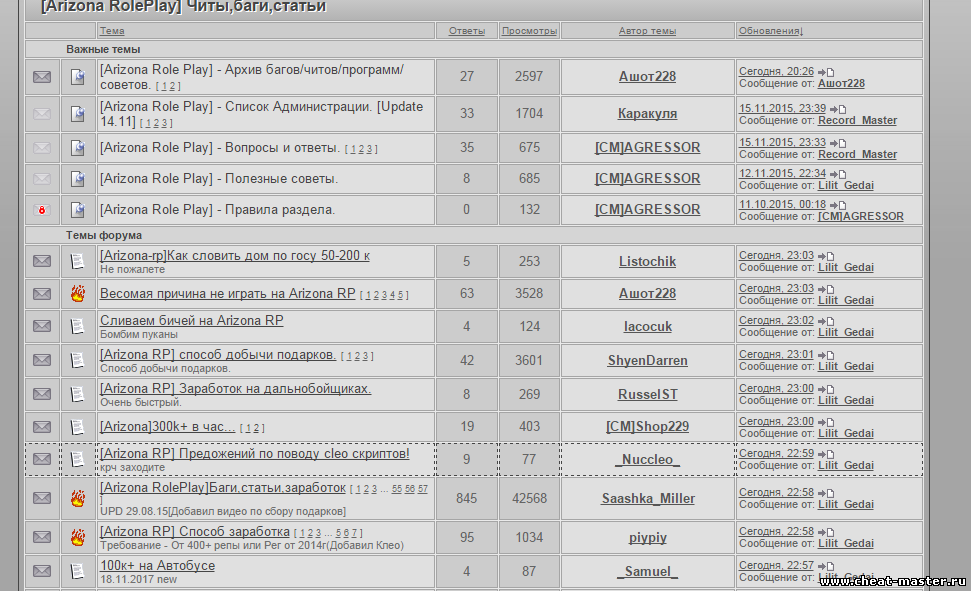This screenshot has height=591, width=971.
Task: Click the pinned-topic icon beside "Вопросы и ответы"
Action: [77, 148]
